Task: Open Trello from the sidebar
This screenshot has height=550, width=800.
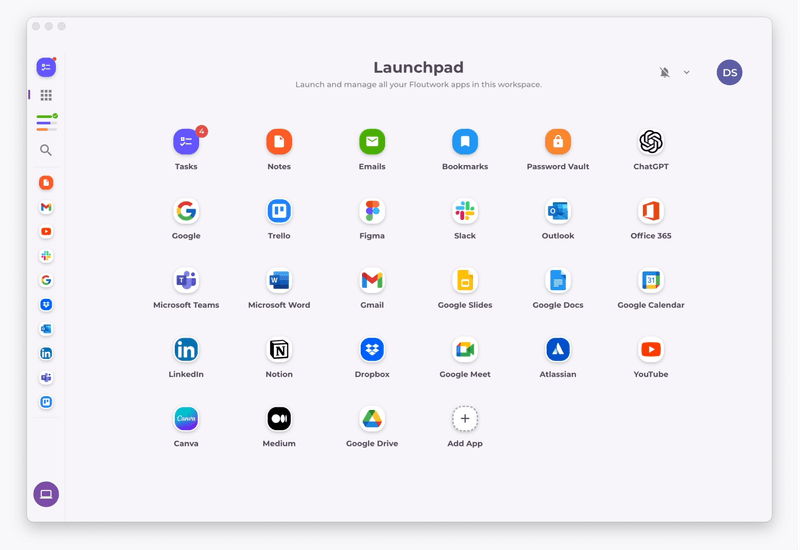Action: (x=46, y=402)
